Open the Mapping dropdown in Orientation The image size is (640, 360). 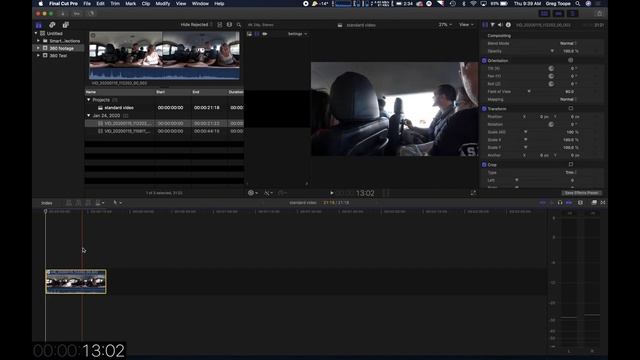568,99
